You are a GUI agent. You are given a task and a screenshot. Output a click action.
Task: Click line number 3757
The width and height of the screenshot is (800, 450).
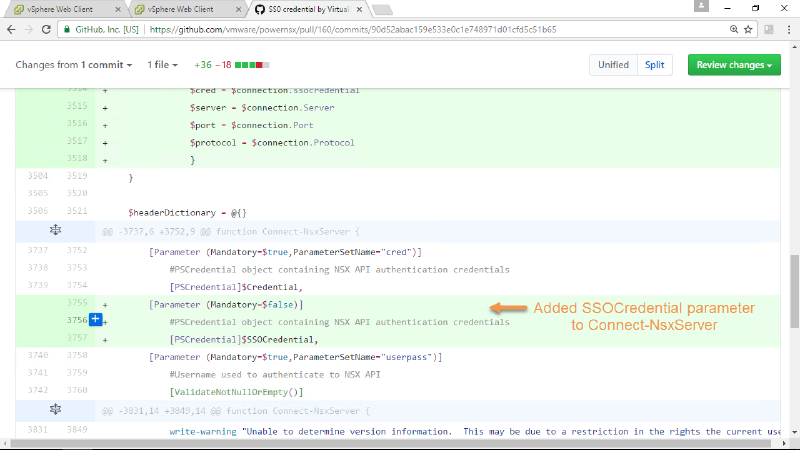(x=77, y=337)
